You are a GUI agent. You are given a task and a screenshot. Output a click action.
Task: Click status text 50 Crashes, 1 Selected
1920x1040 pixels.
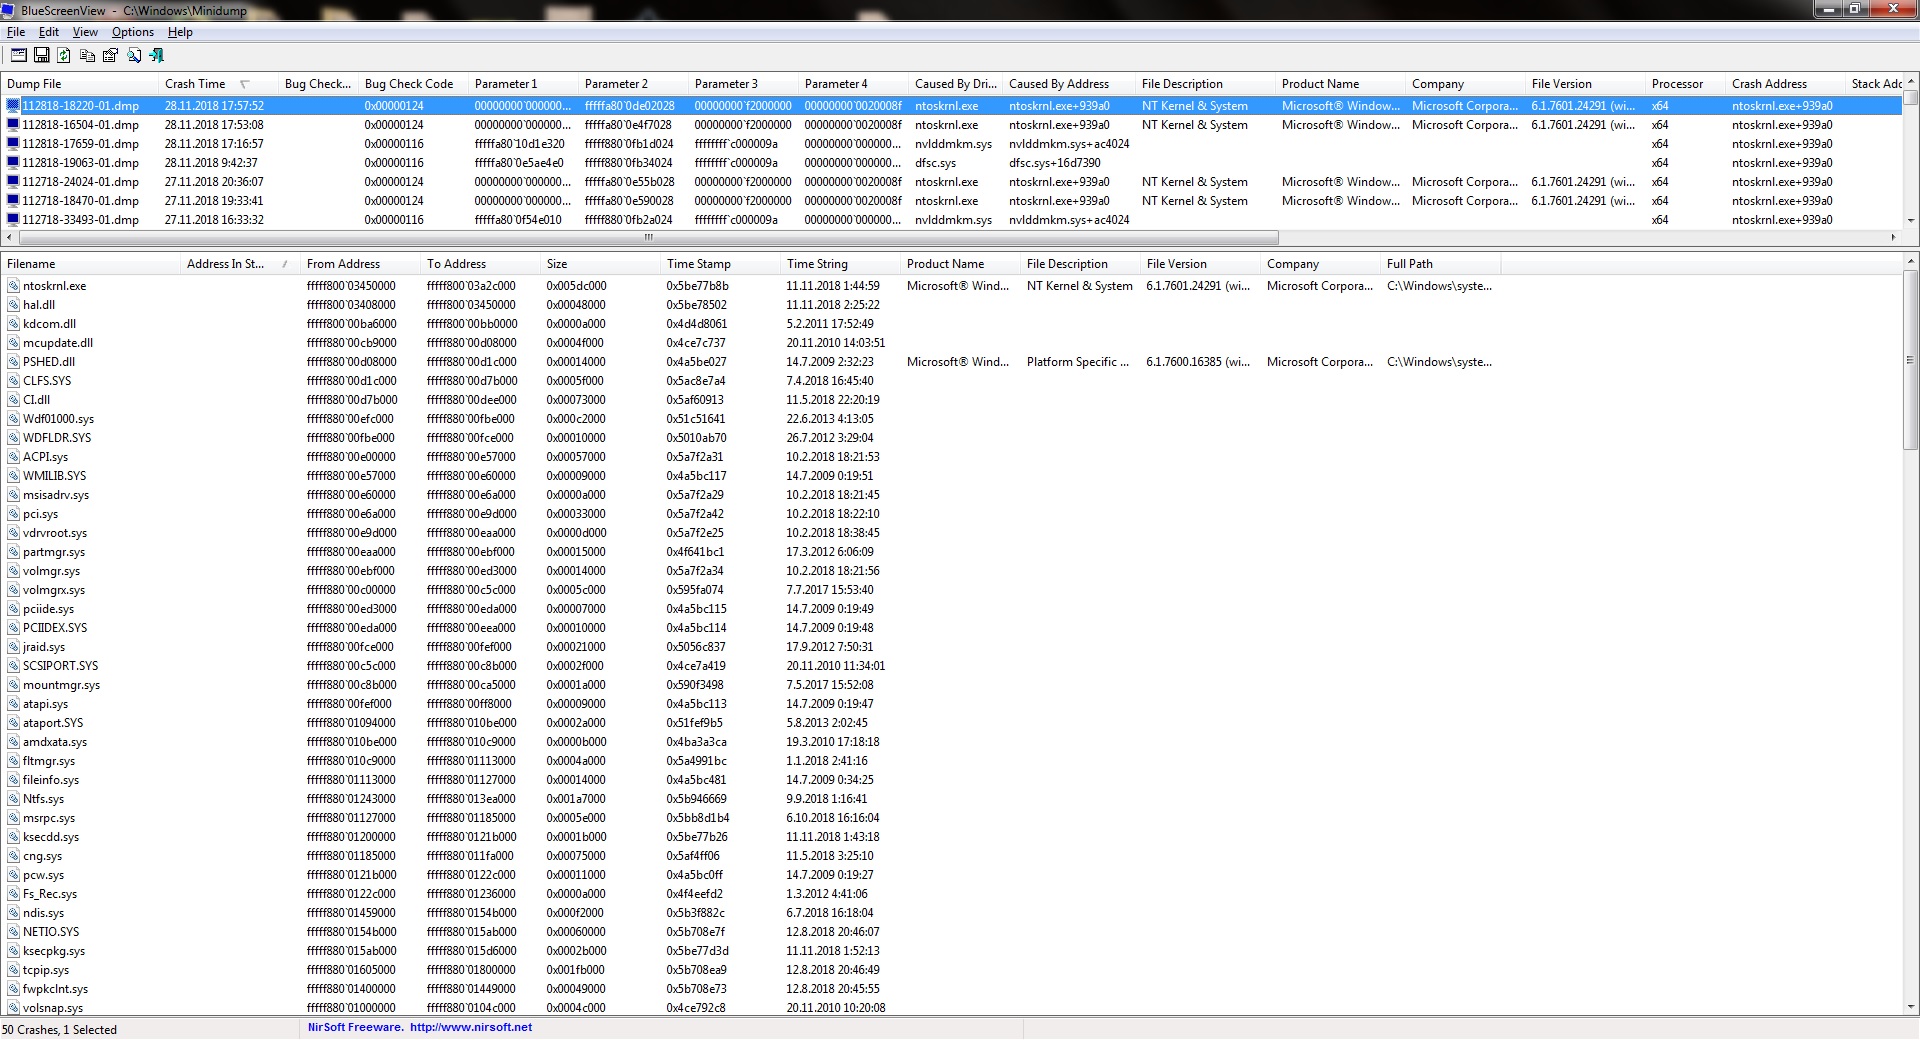coord(59,1030)
